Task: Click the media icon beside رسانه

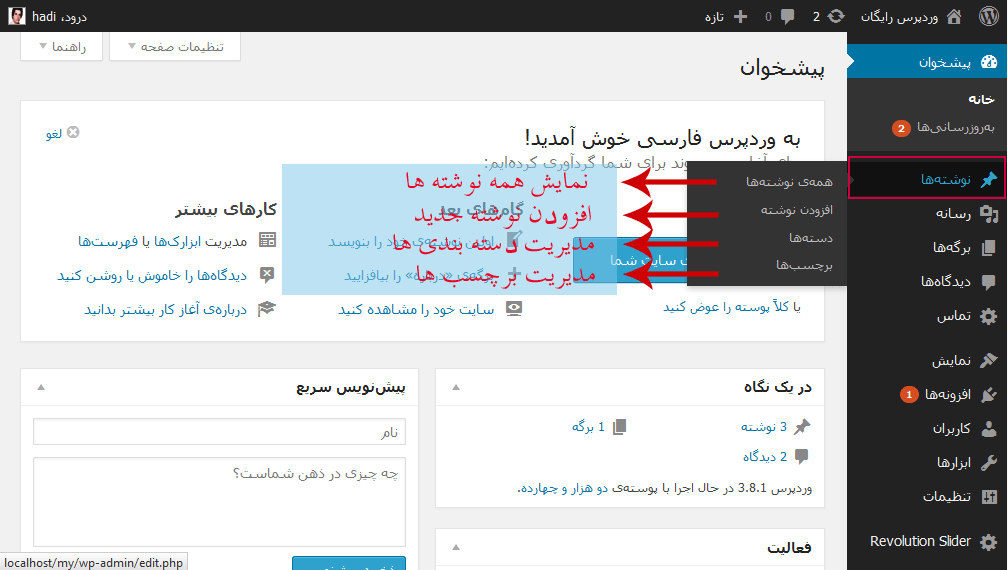Action: (989, 213)
